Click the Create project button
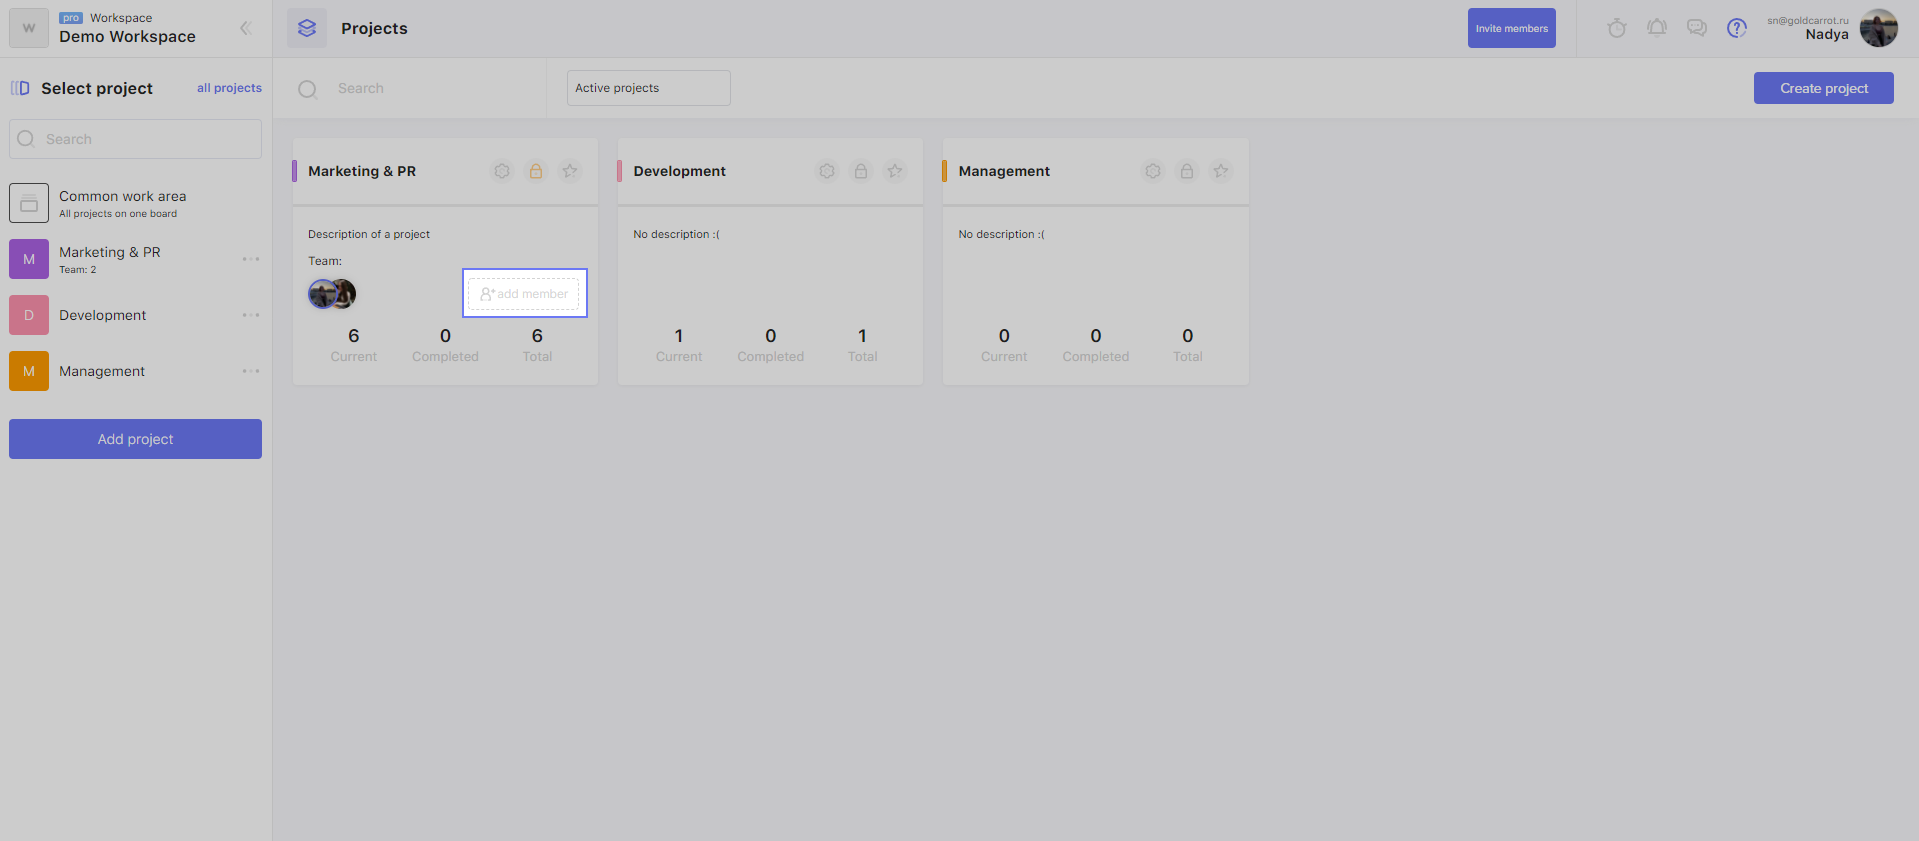The image size is (1919, 841). (1823, 88)
